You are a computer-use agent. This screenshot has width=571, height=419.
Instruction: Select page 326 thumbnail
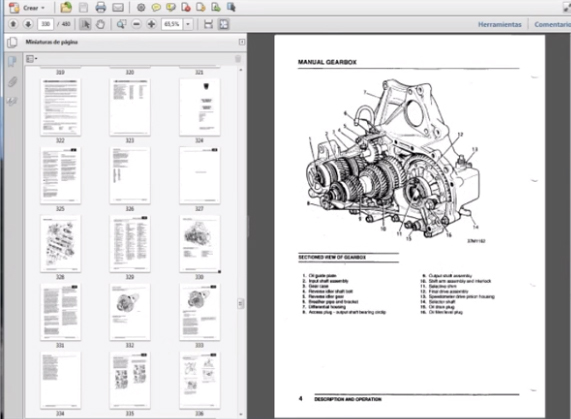130,175
